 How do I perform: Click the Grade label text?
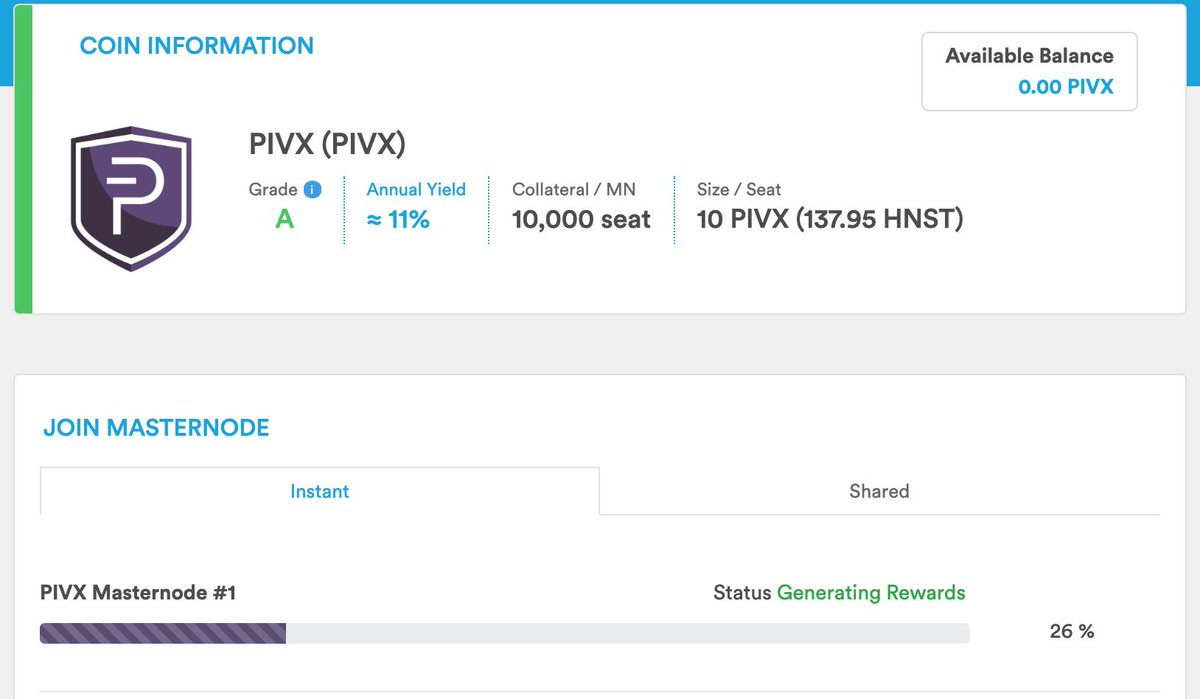(273, 189)
